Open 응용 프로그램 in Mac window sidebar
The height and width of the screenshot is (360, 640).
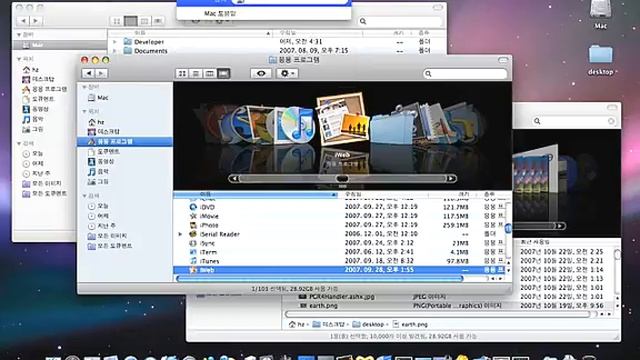45,89
